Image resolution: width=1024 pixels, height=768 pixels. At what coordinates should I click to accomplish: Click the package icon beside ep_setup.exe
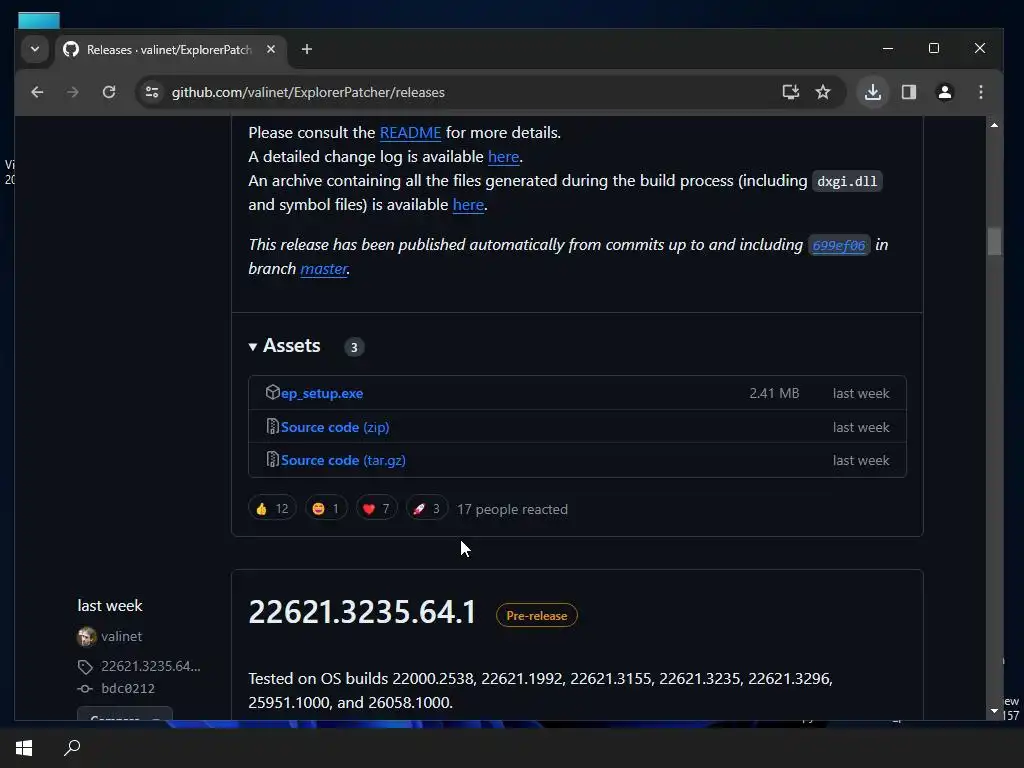point(272,392)
